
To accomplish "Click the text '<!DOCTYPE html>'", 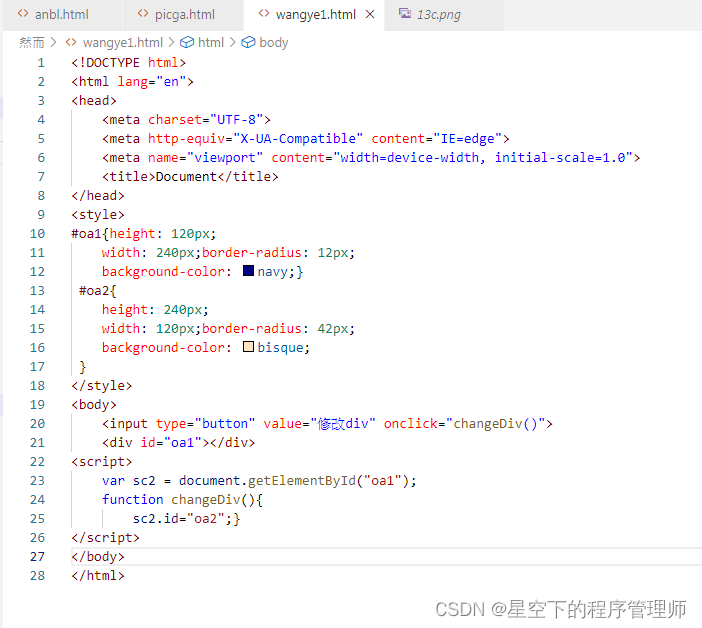I will click(128, 63).
